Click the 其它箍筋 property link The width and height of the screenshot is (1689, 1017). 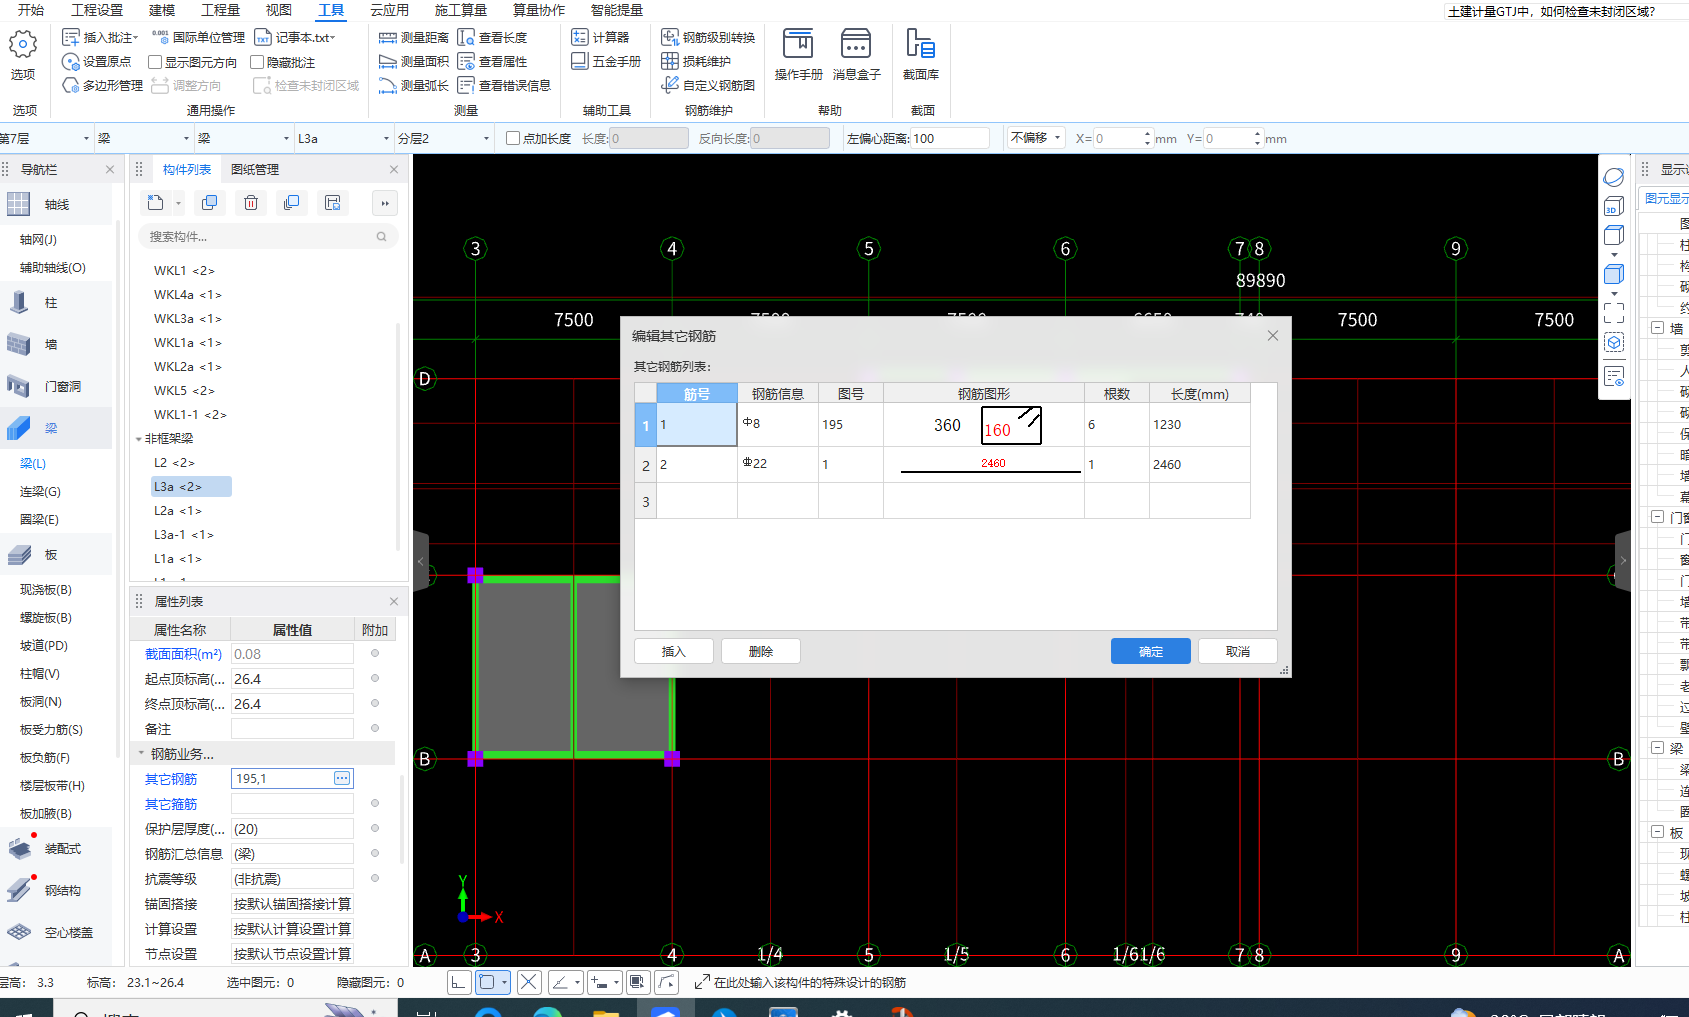pyautogui.click(x=171, y=804)
